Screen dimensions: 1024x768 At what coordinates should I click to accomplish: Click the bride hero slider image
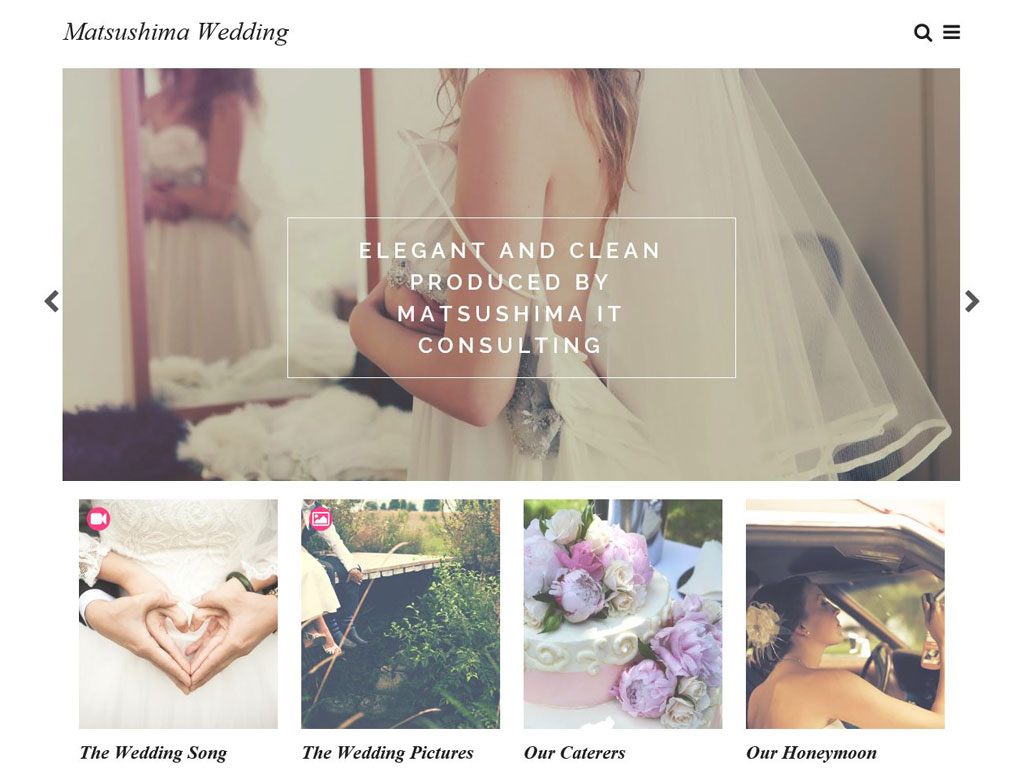(511, 274)
